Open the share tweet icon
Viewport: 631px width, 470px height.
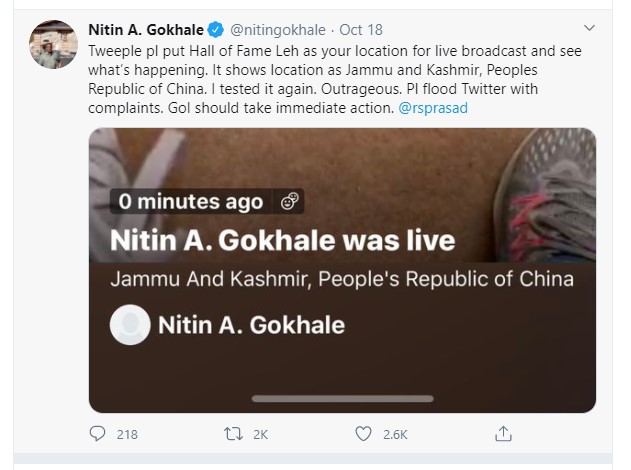503,434
